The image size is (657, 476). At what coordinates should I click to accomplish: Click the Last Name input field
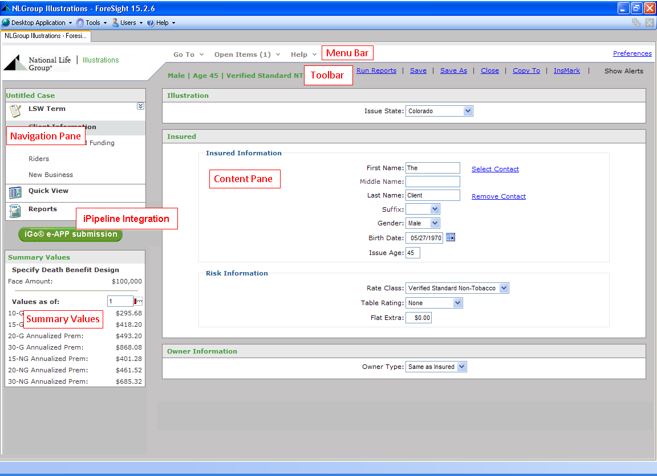tap(432, 195)
